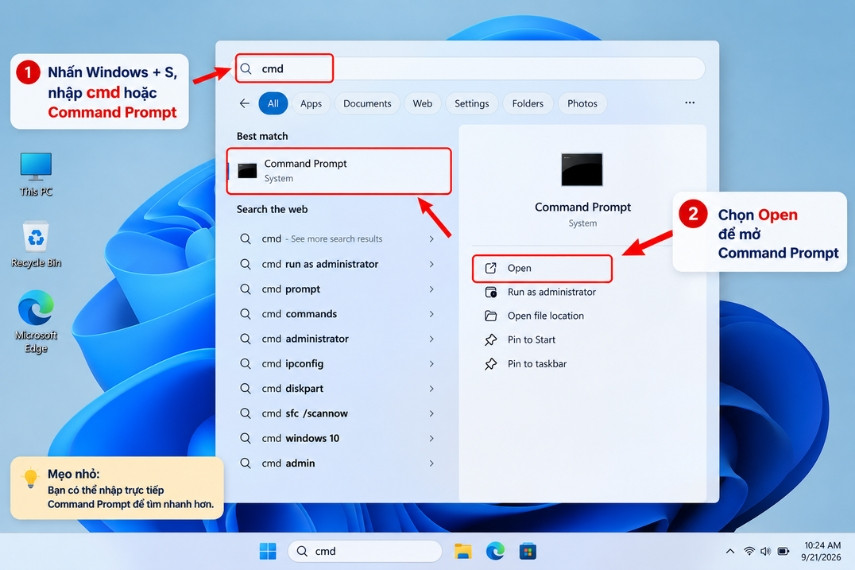Click the battery tray icon
855x570 pixels.
(783, 551)
